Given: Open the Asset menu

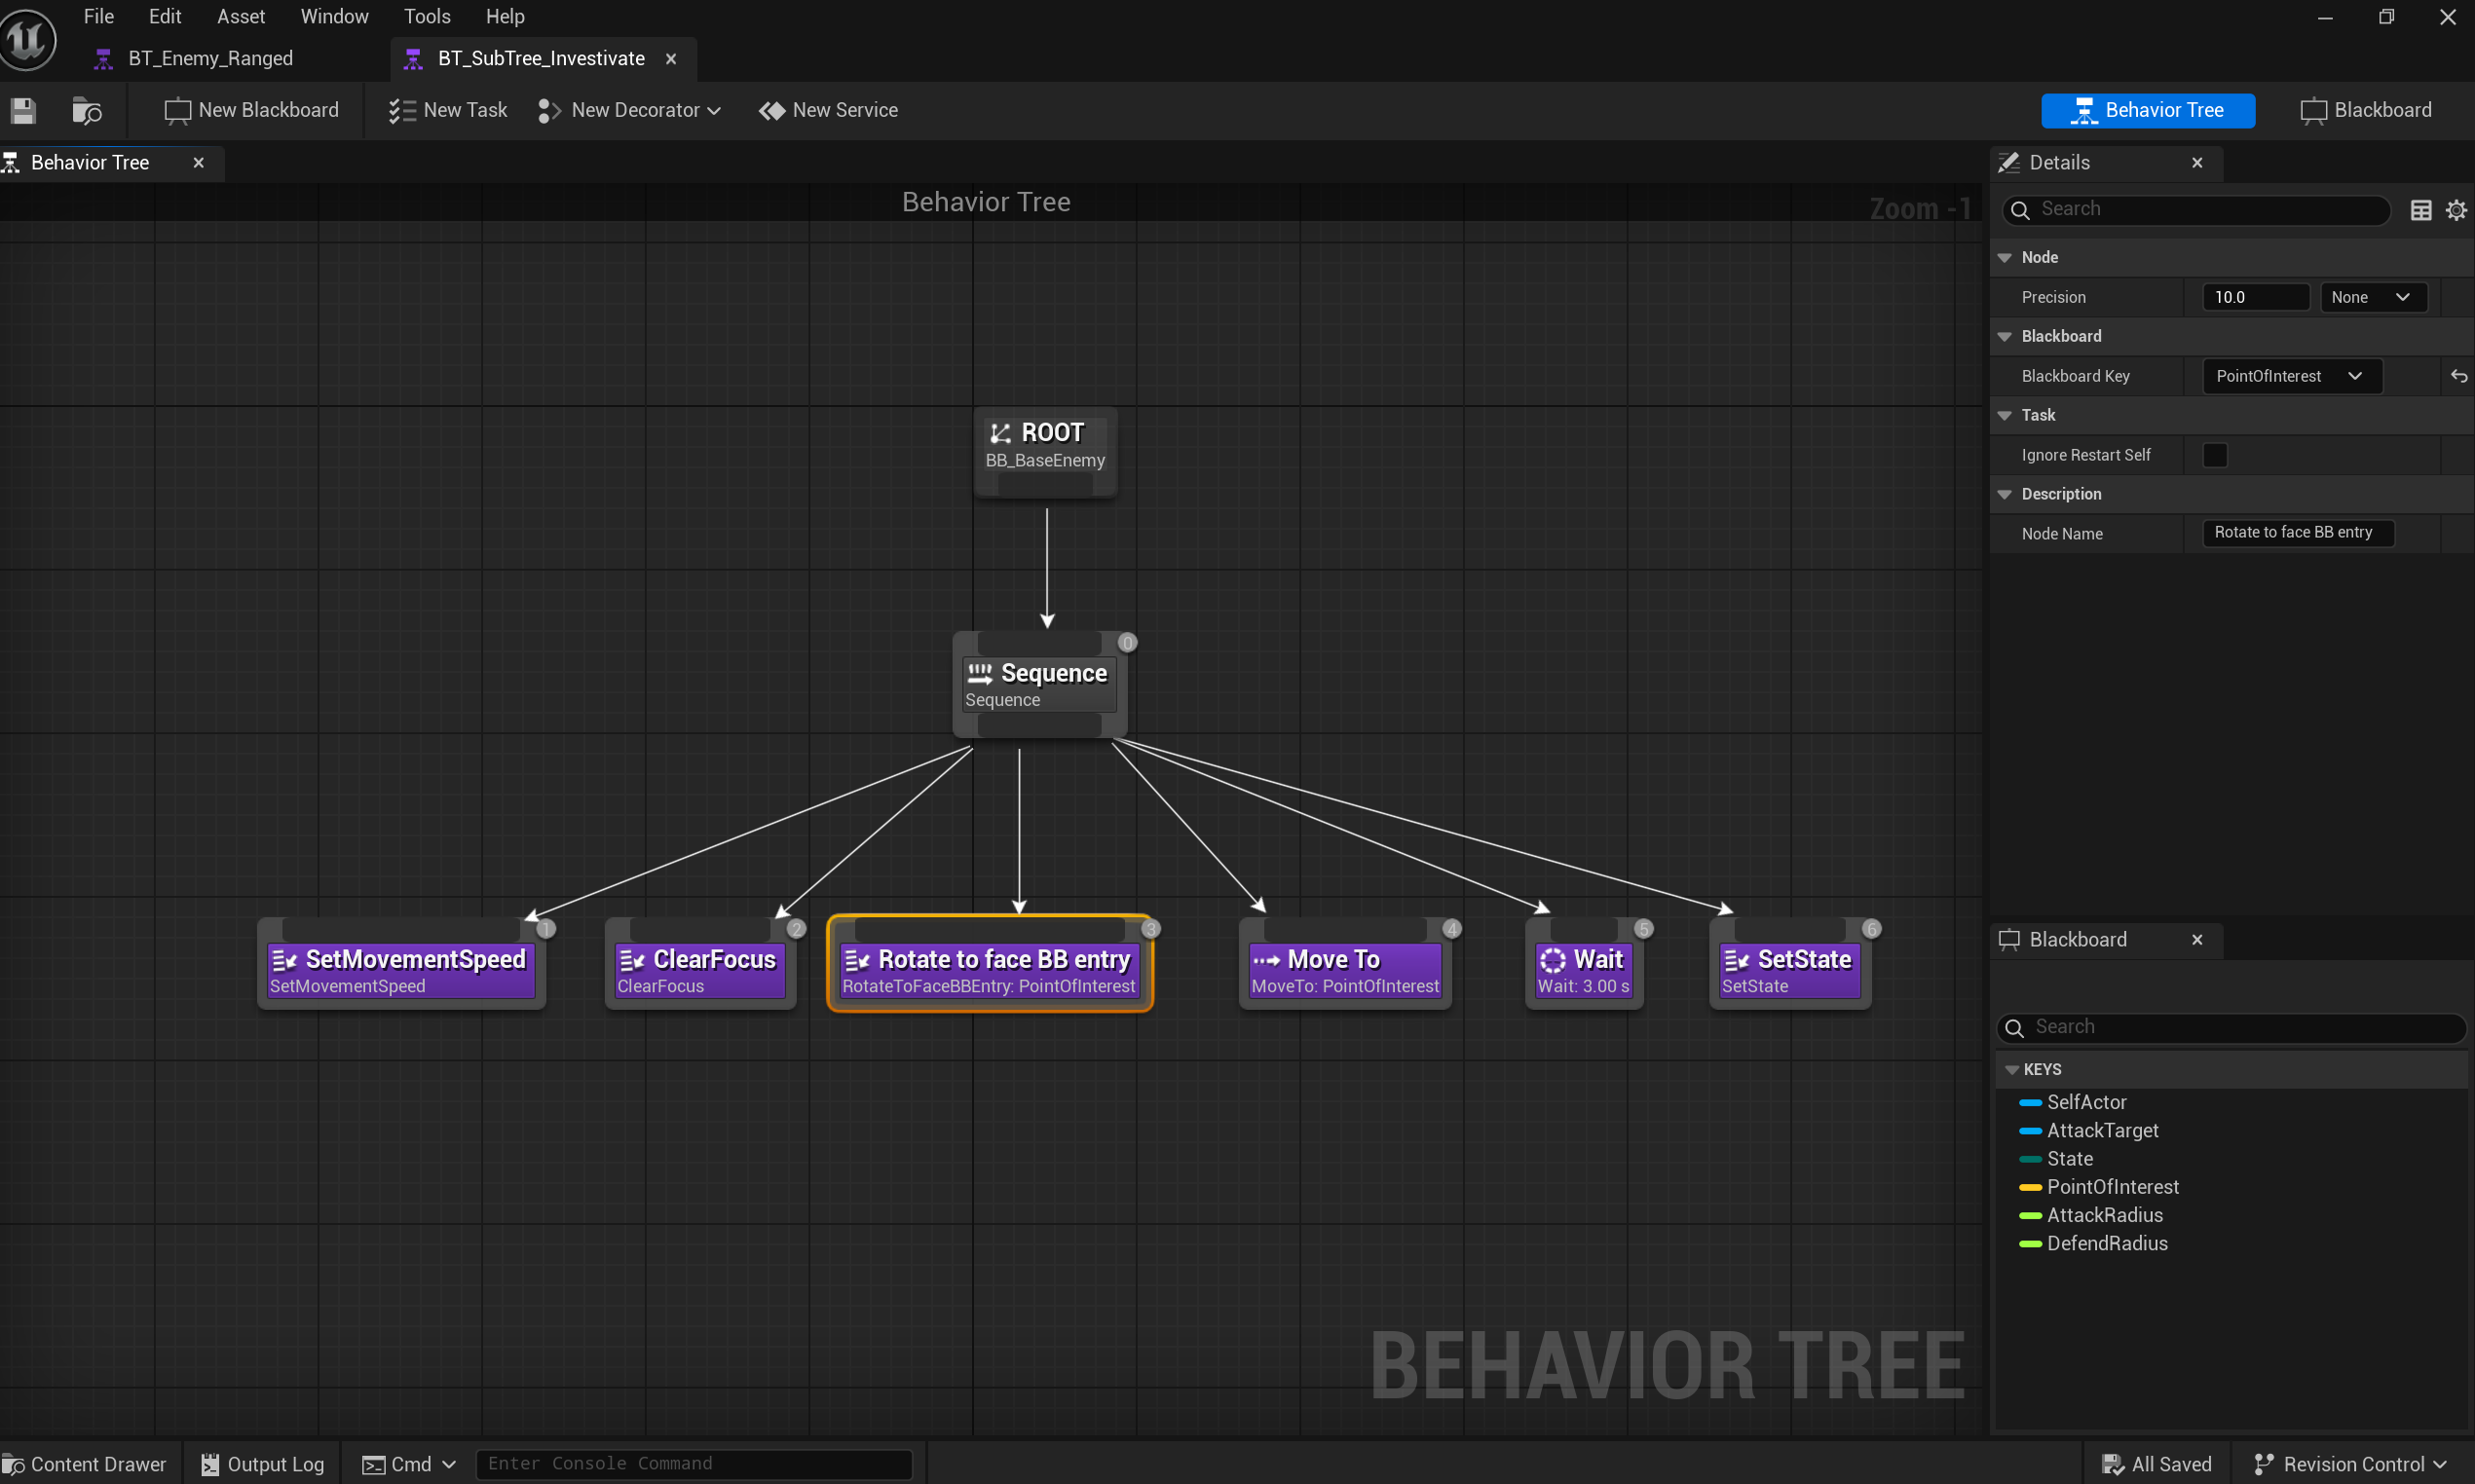Looking at the screenshot, I should [x=240, y=16].
